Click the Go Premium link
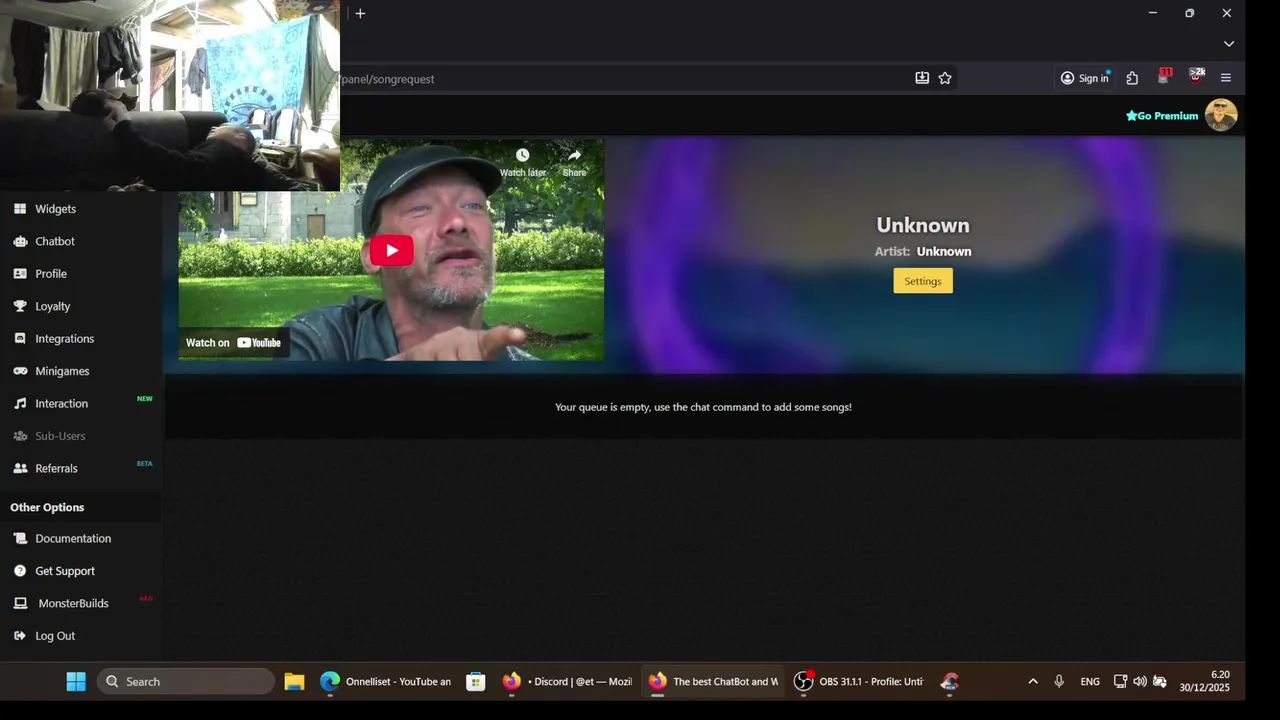This screenshot has height=720, width=1280. 1162,116
